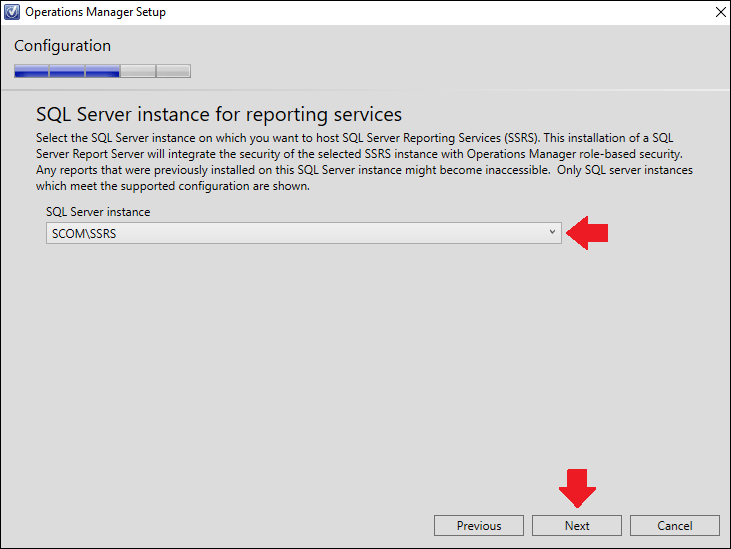
Task: Click the 'Operations Manager Setup' title bar text
Action: pyautogui.click(x=96, y=12)
